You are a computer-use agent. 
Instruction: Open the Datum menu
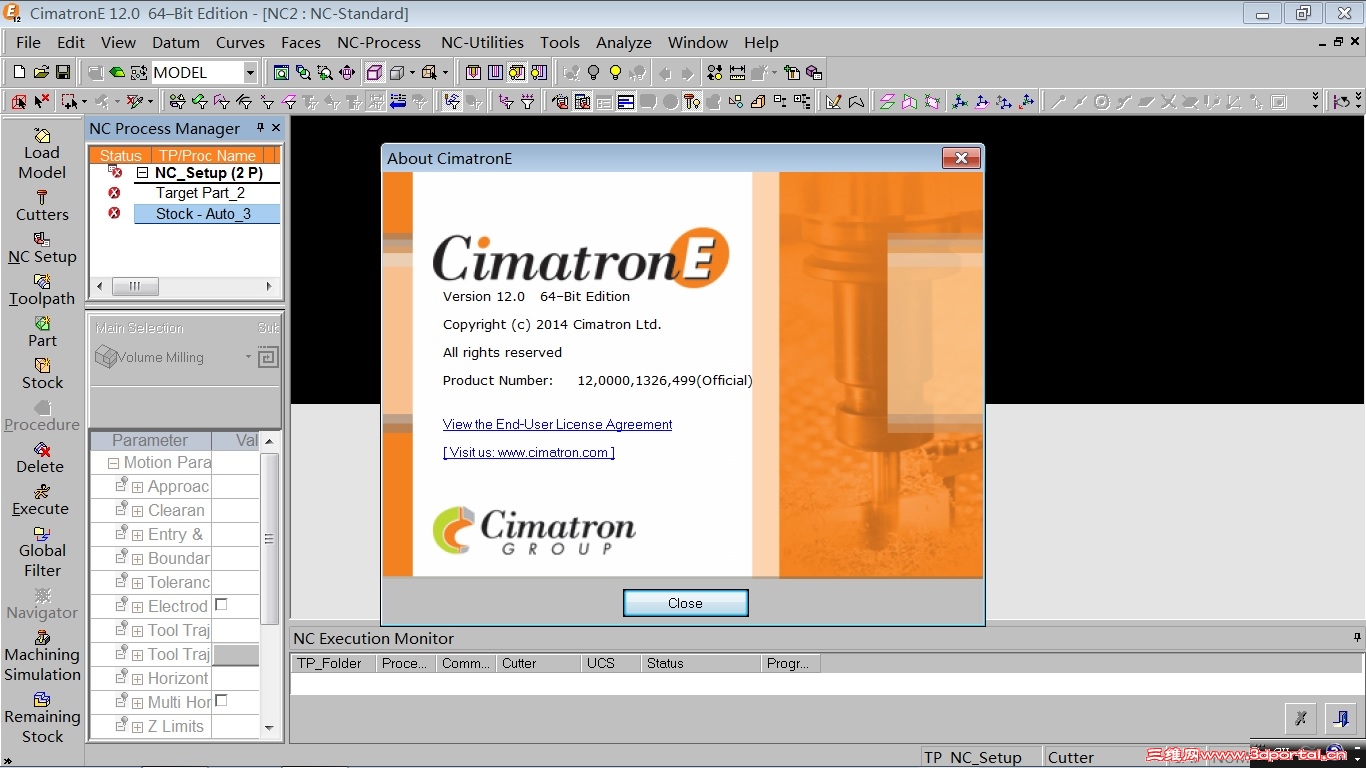coord(176,42)
